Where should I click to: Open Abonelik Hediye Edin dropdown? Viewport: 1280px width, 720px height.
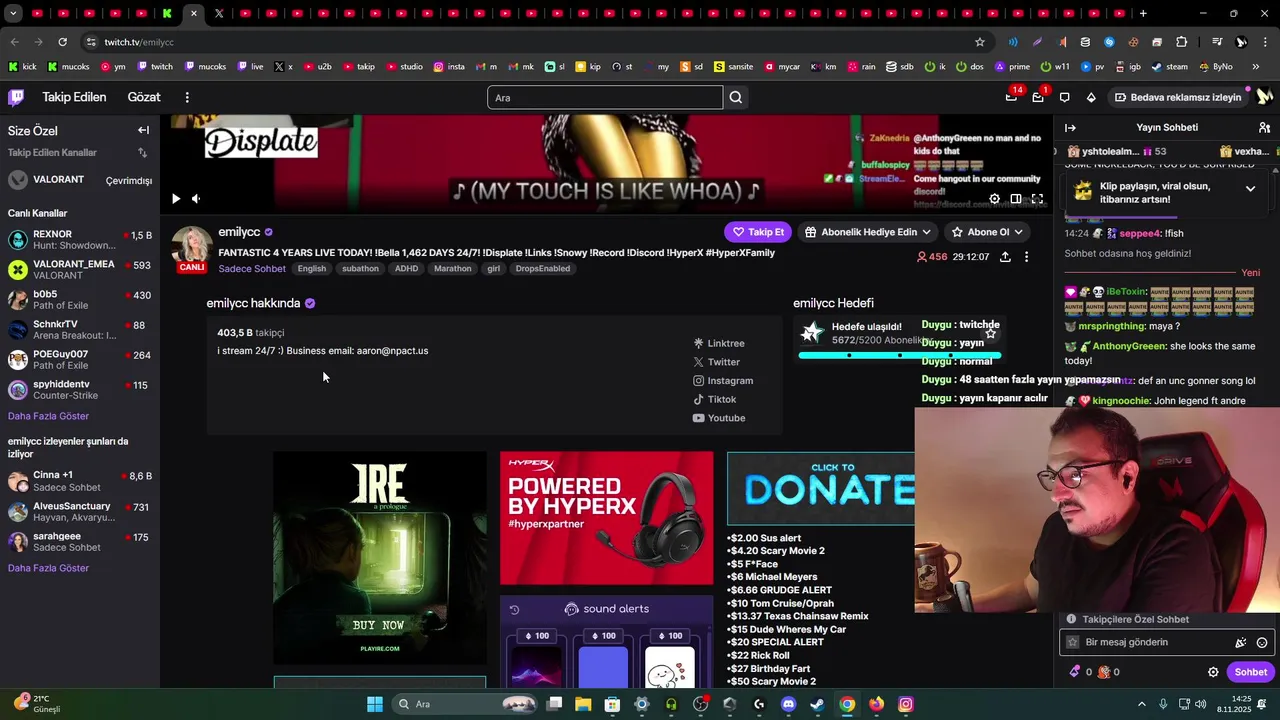click(x=868, y=232)
